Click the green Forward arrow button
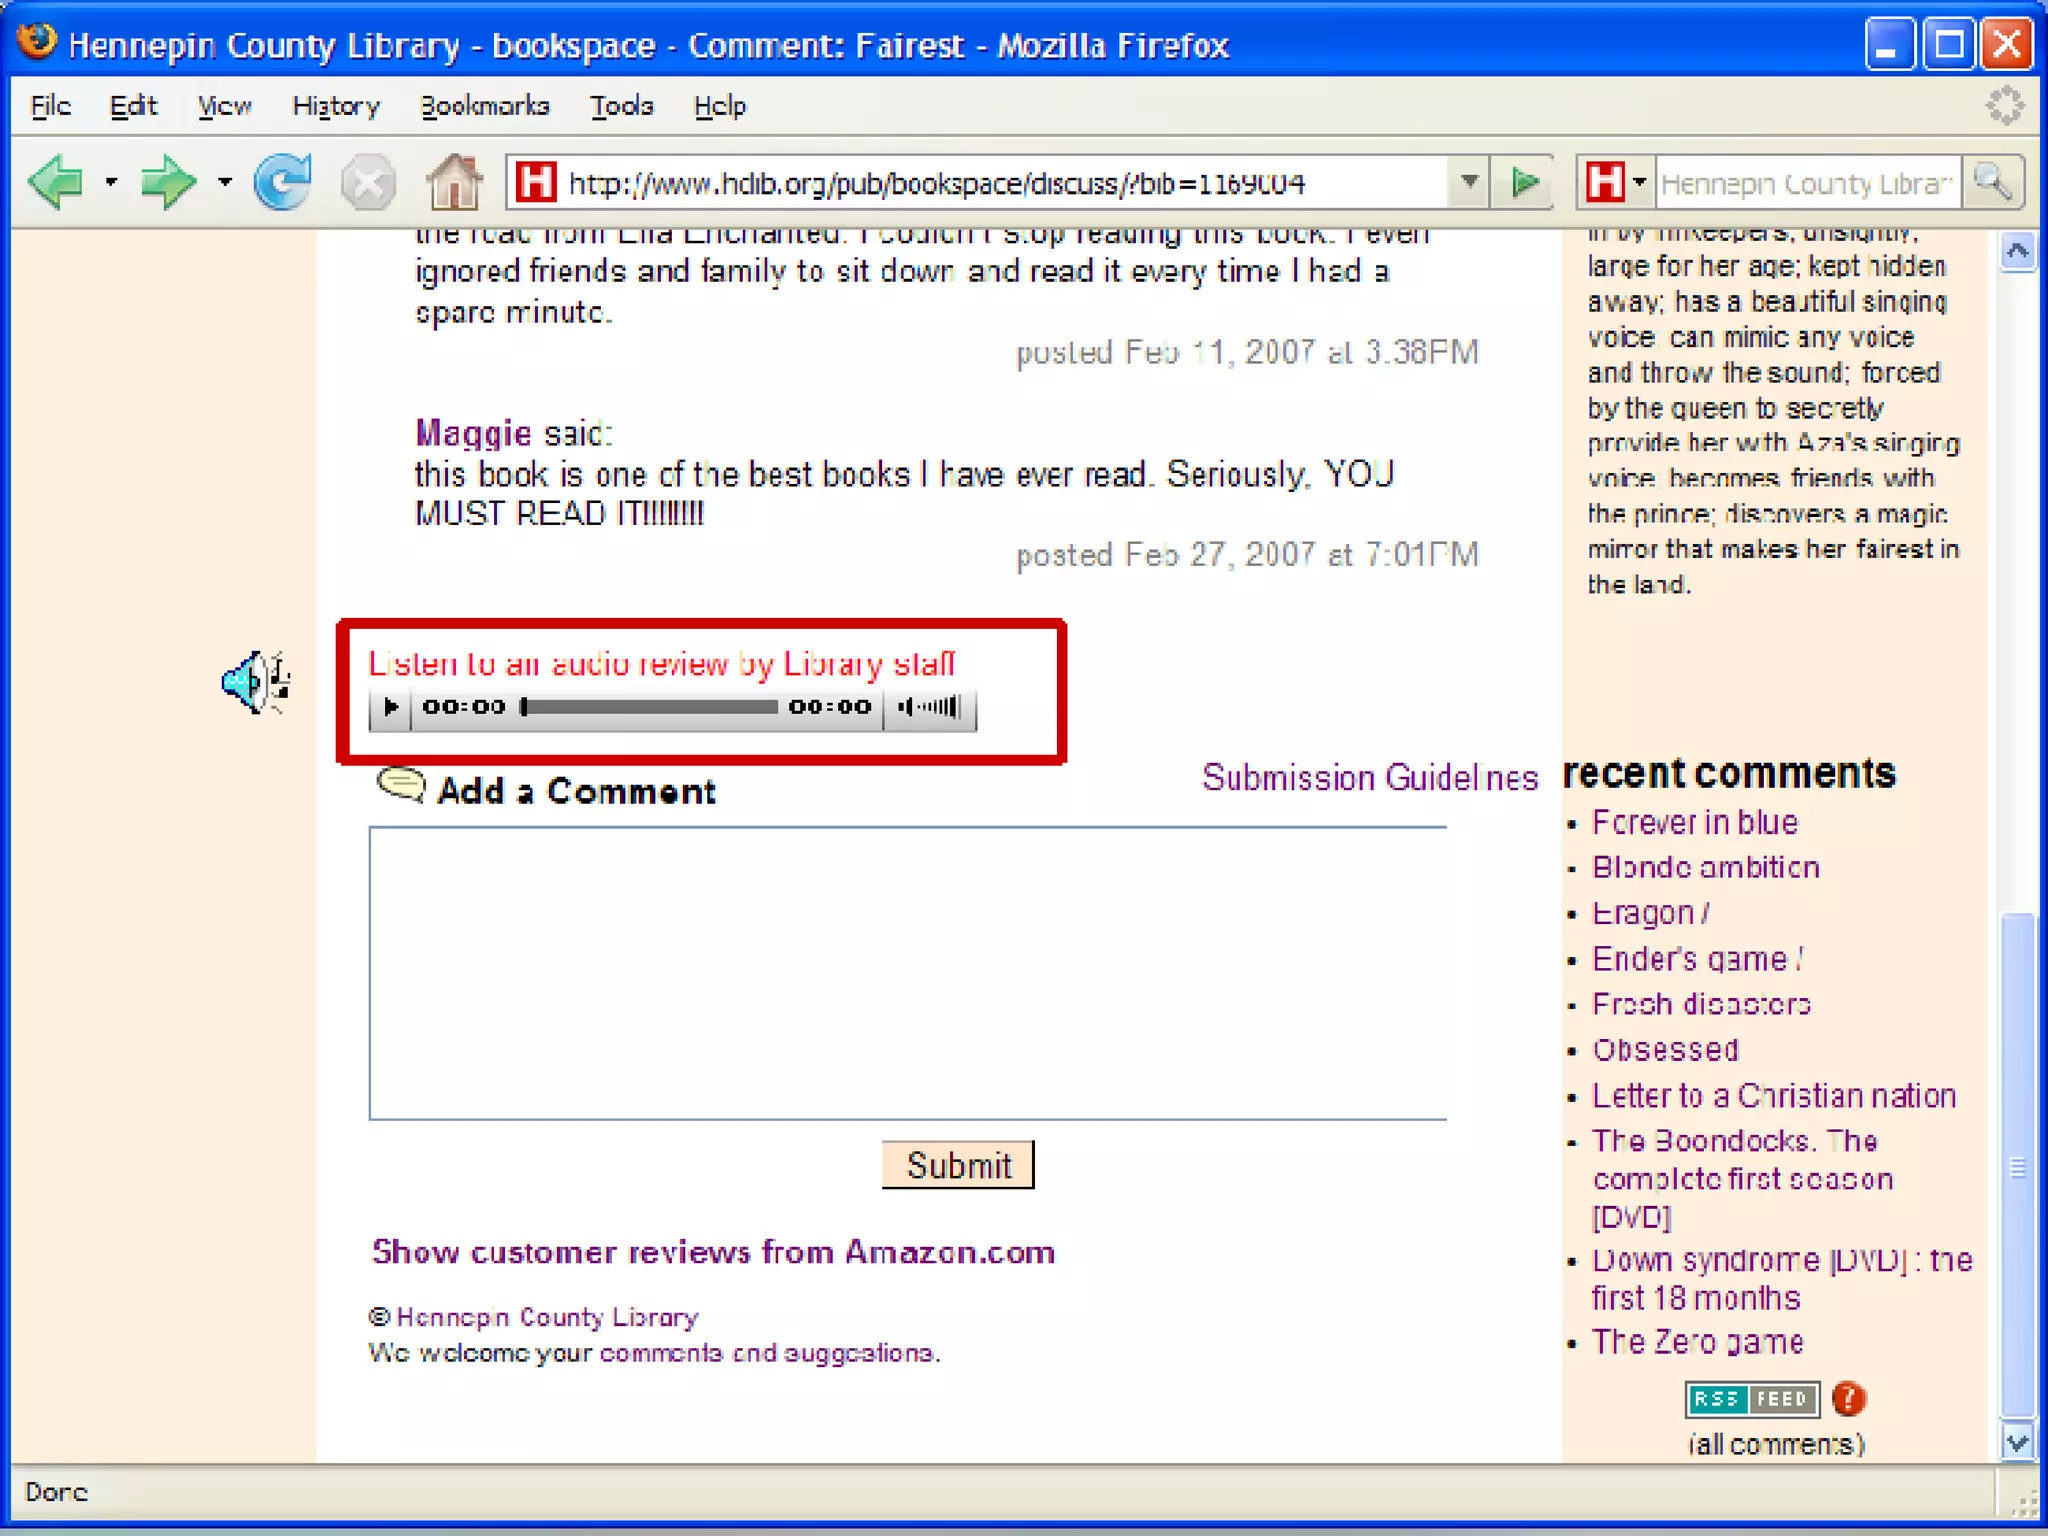Screen dimensions: 2048x1536 167,183
